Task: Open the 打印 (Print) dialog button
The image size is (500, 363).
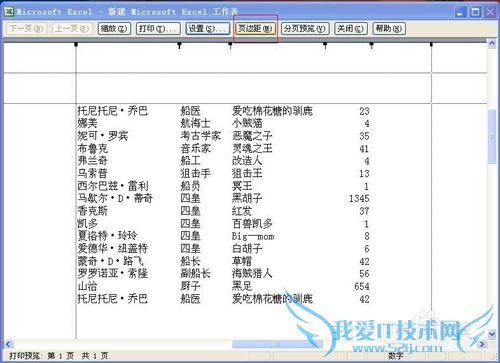Action: coord(158,29)
